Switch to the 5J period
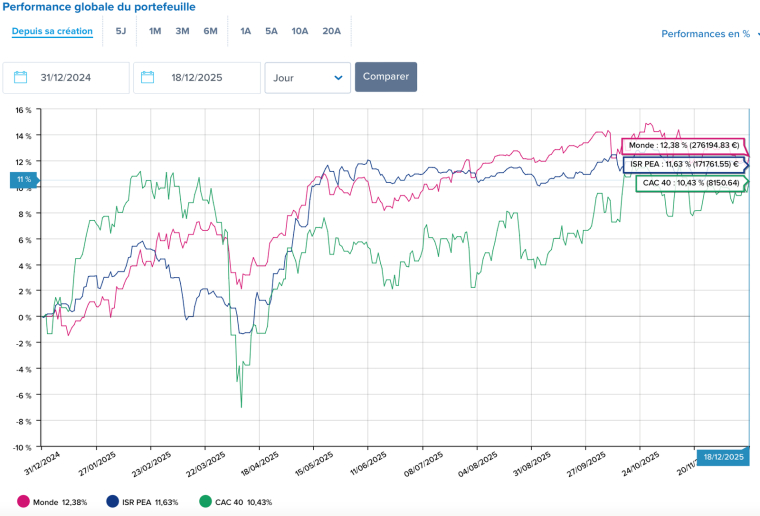The width and height of the screenshot is (760, 516). point(121,31)
